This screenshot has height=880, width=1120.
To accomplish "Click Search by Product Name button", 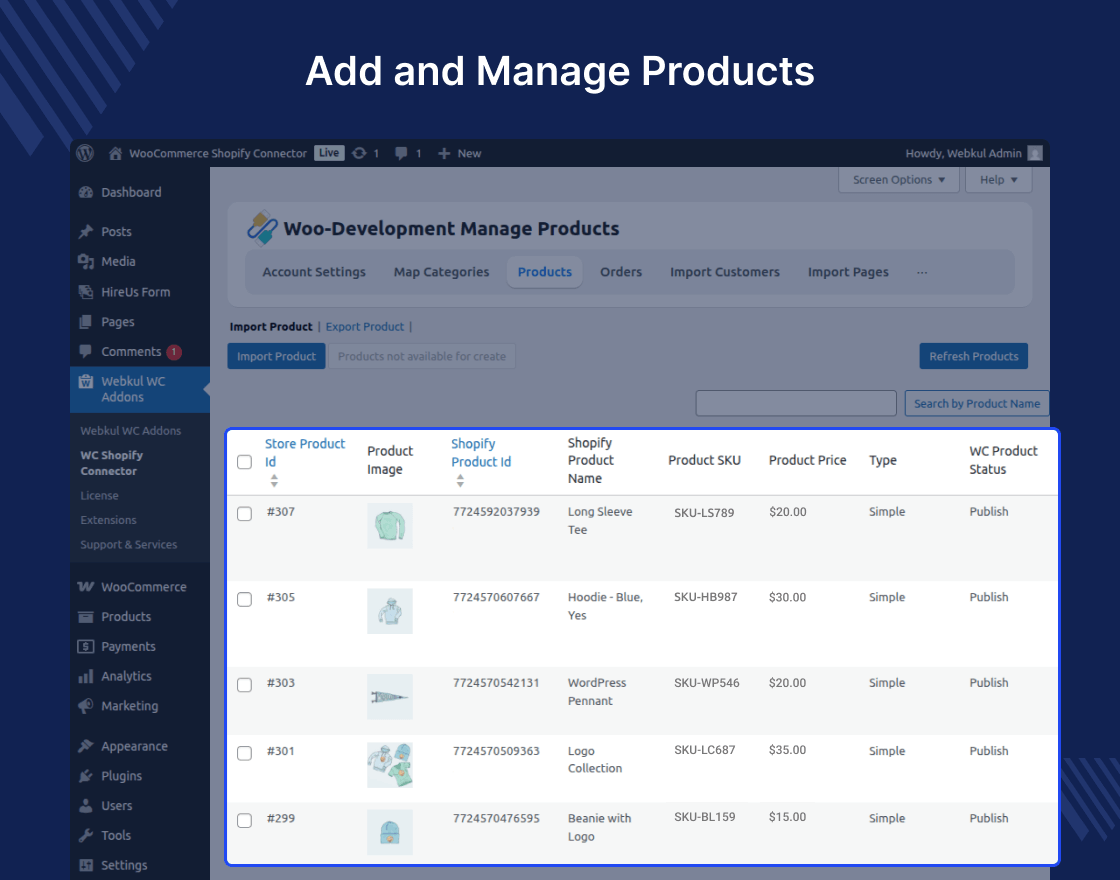I will [x=976, y=404].
